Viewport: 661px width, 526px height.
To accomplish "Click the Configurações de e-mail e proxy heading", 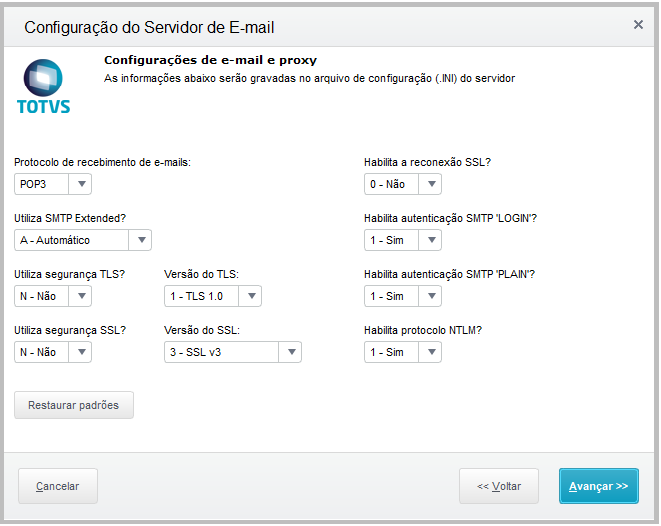I will (x=210, y=61).
